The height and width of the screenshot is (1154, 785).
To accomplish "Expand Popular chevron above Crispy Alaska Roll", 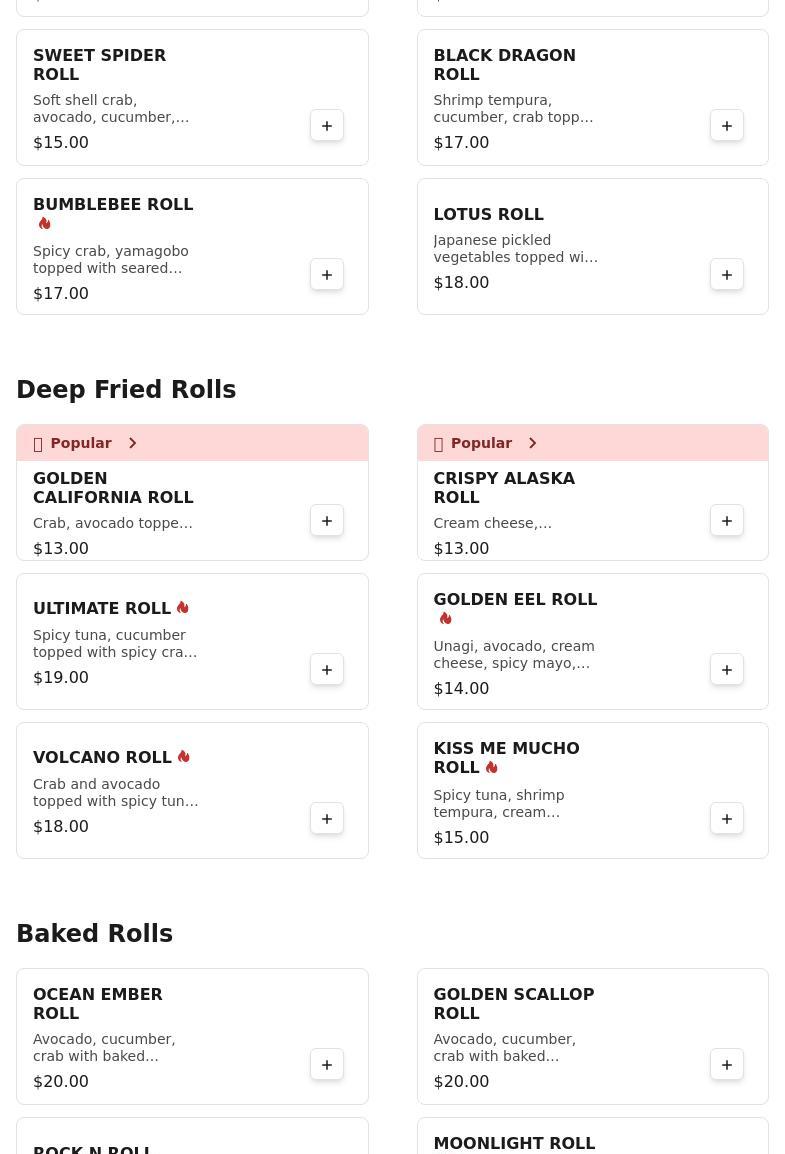I will tap(533, 443).
